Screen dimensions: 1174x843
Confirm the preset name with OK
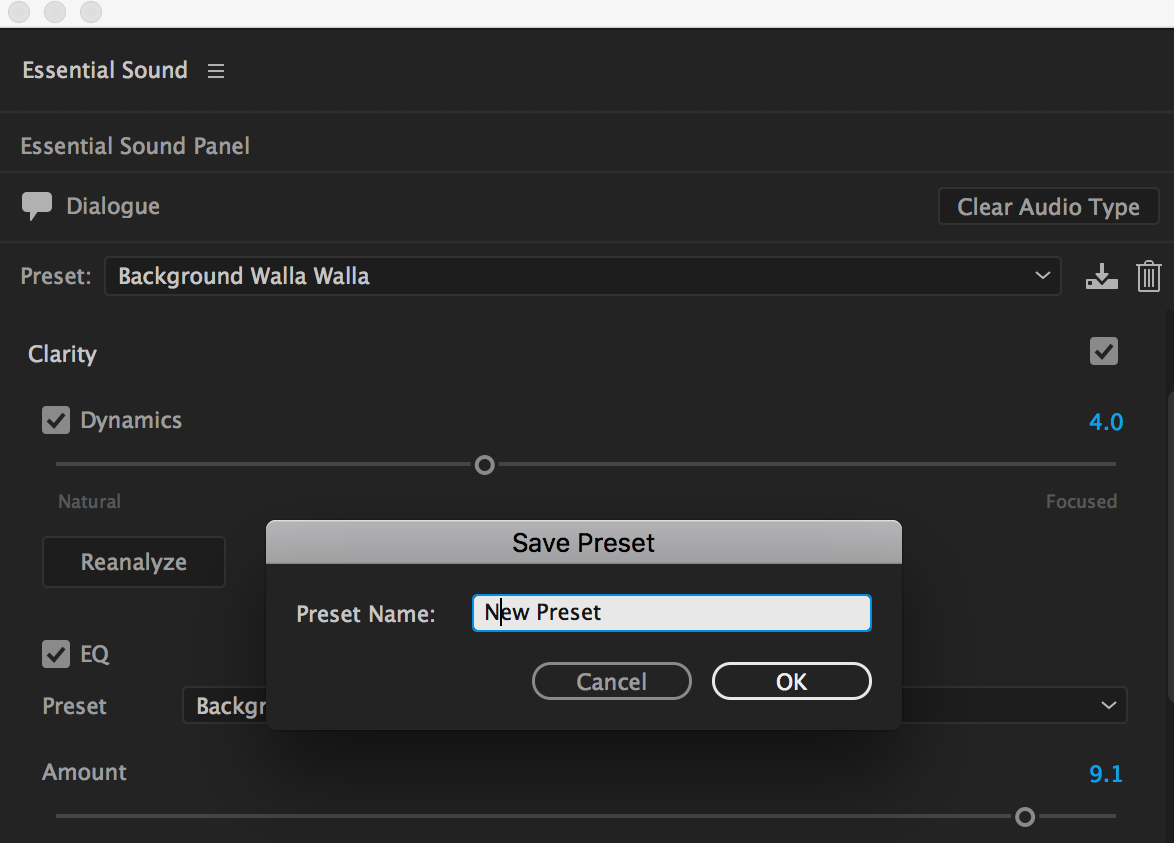(791, 682)
